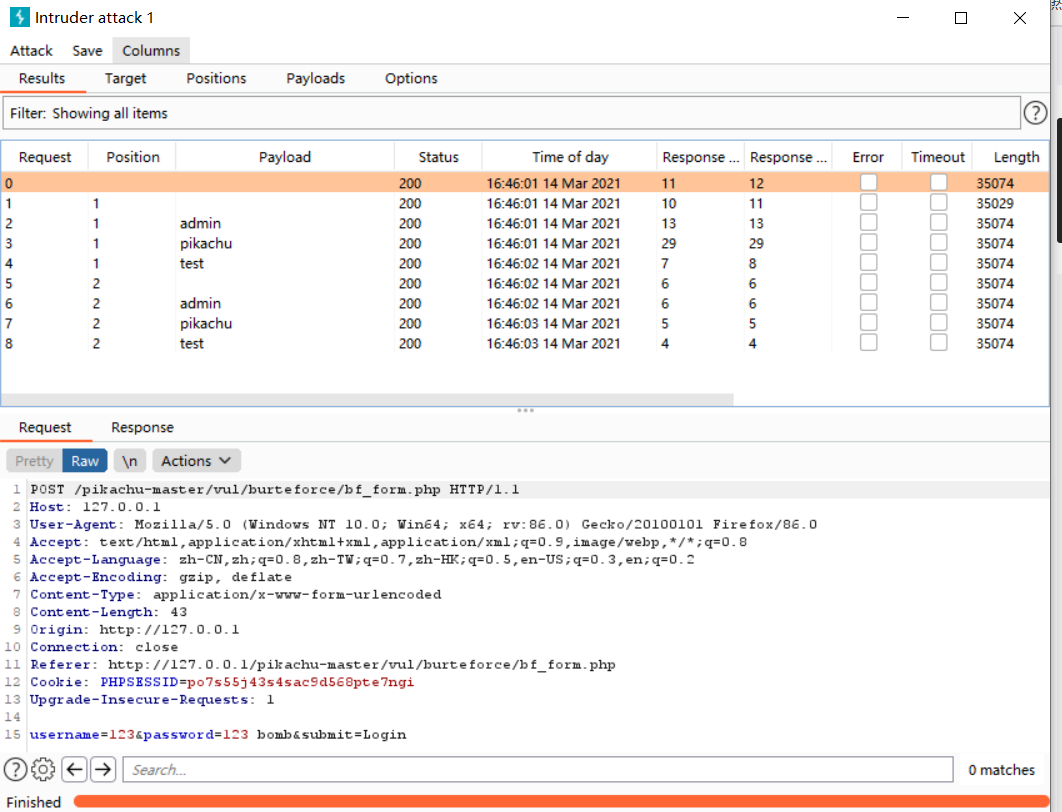Toggle the \n non-printable characters button

(129, 461)
